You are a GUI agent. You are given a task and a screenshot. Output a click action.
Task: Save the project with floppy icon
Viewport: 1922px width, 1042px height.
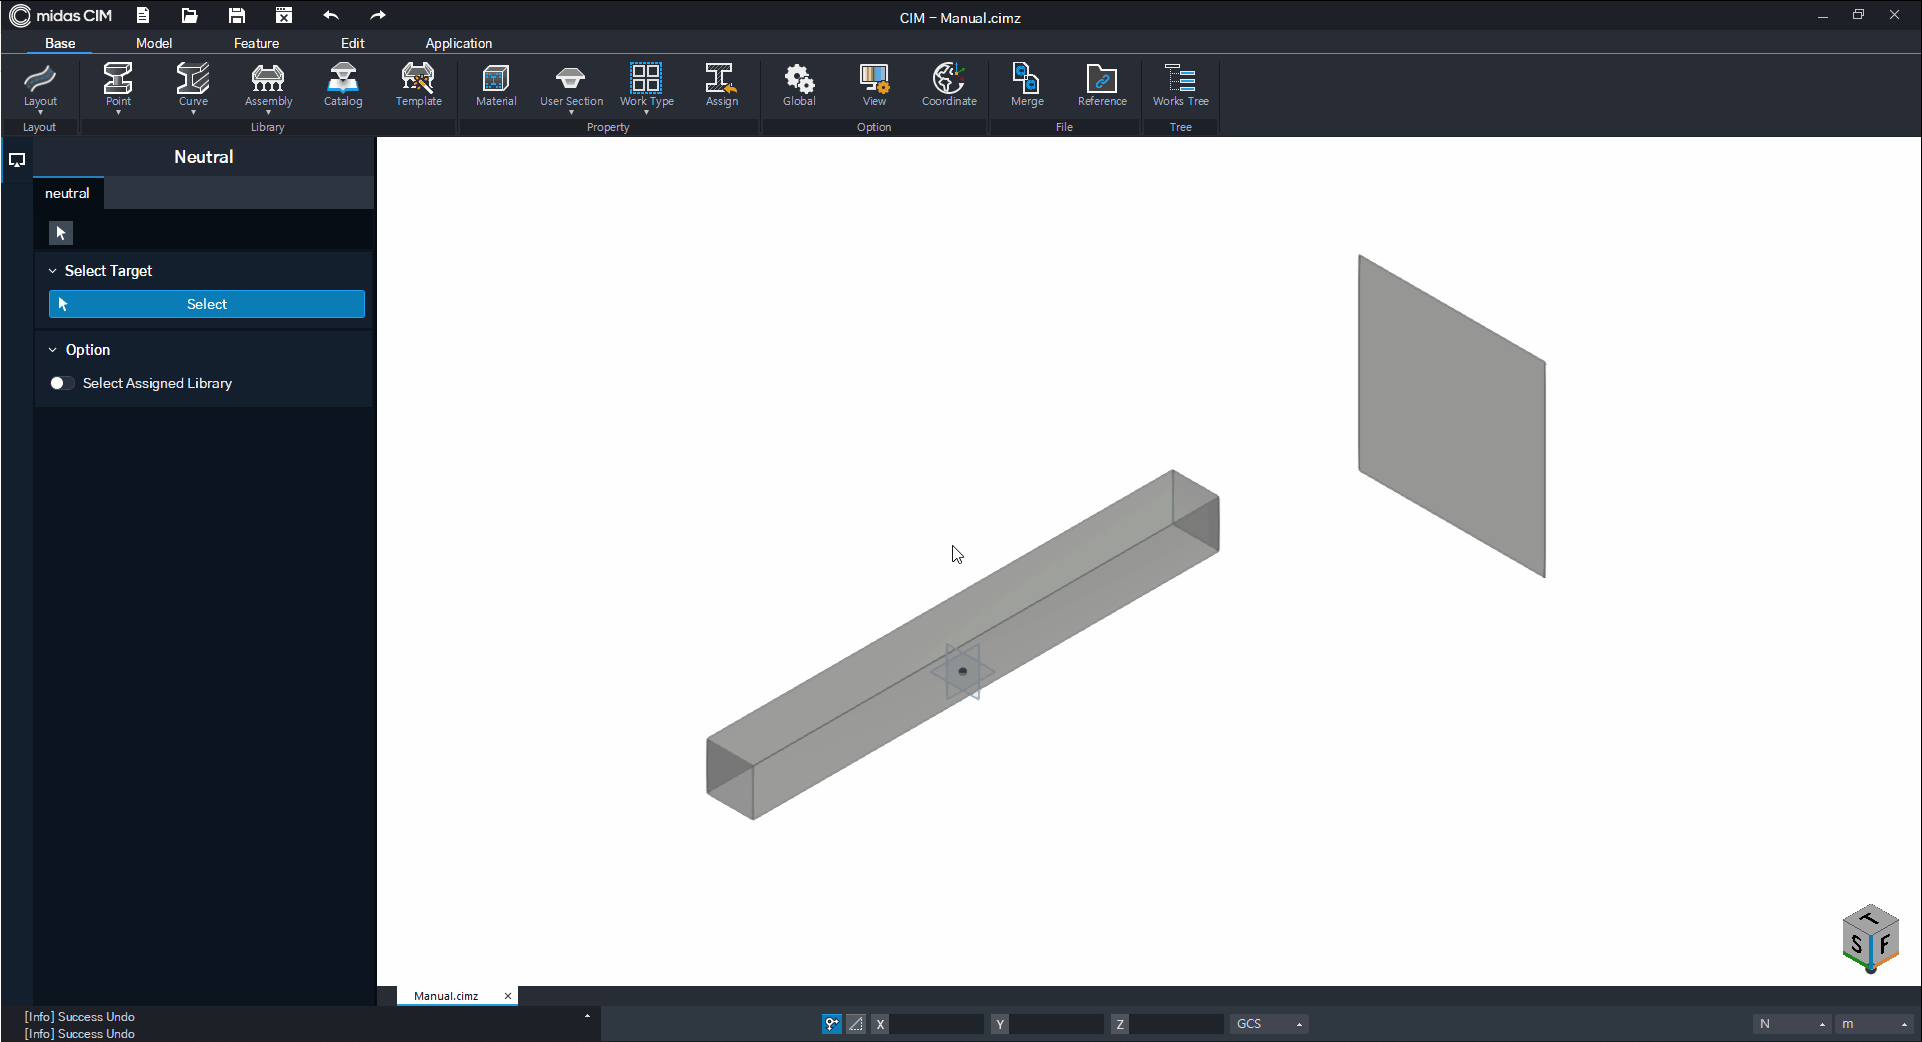click(x=237, y=15)
